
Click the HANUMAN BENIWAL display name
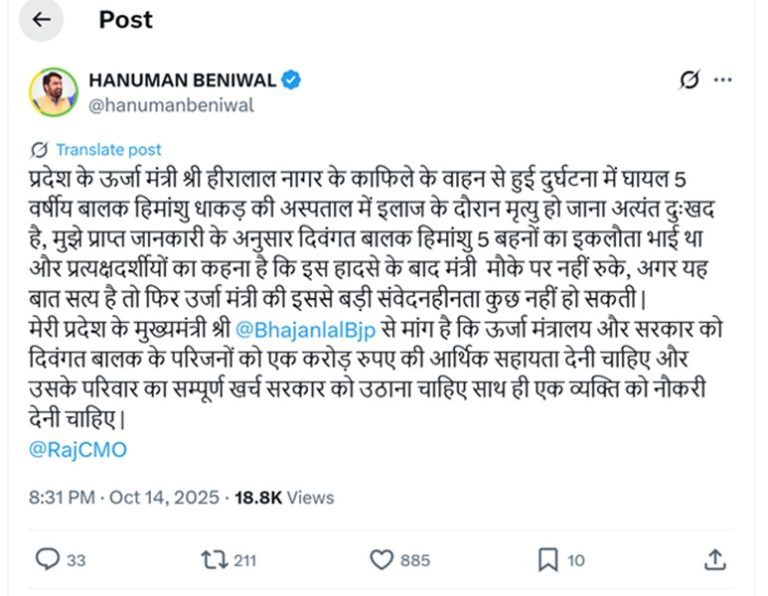[x=182, y=80]
